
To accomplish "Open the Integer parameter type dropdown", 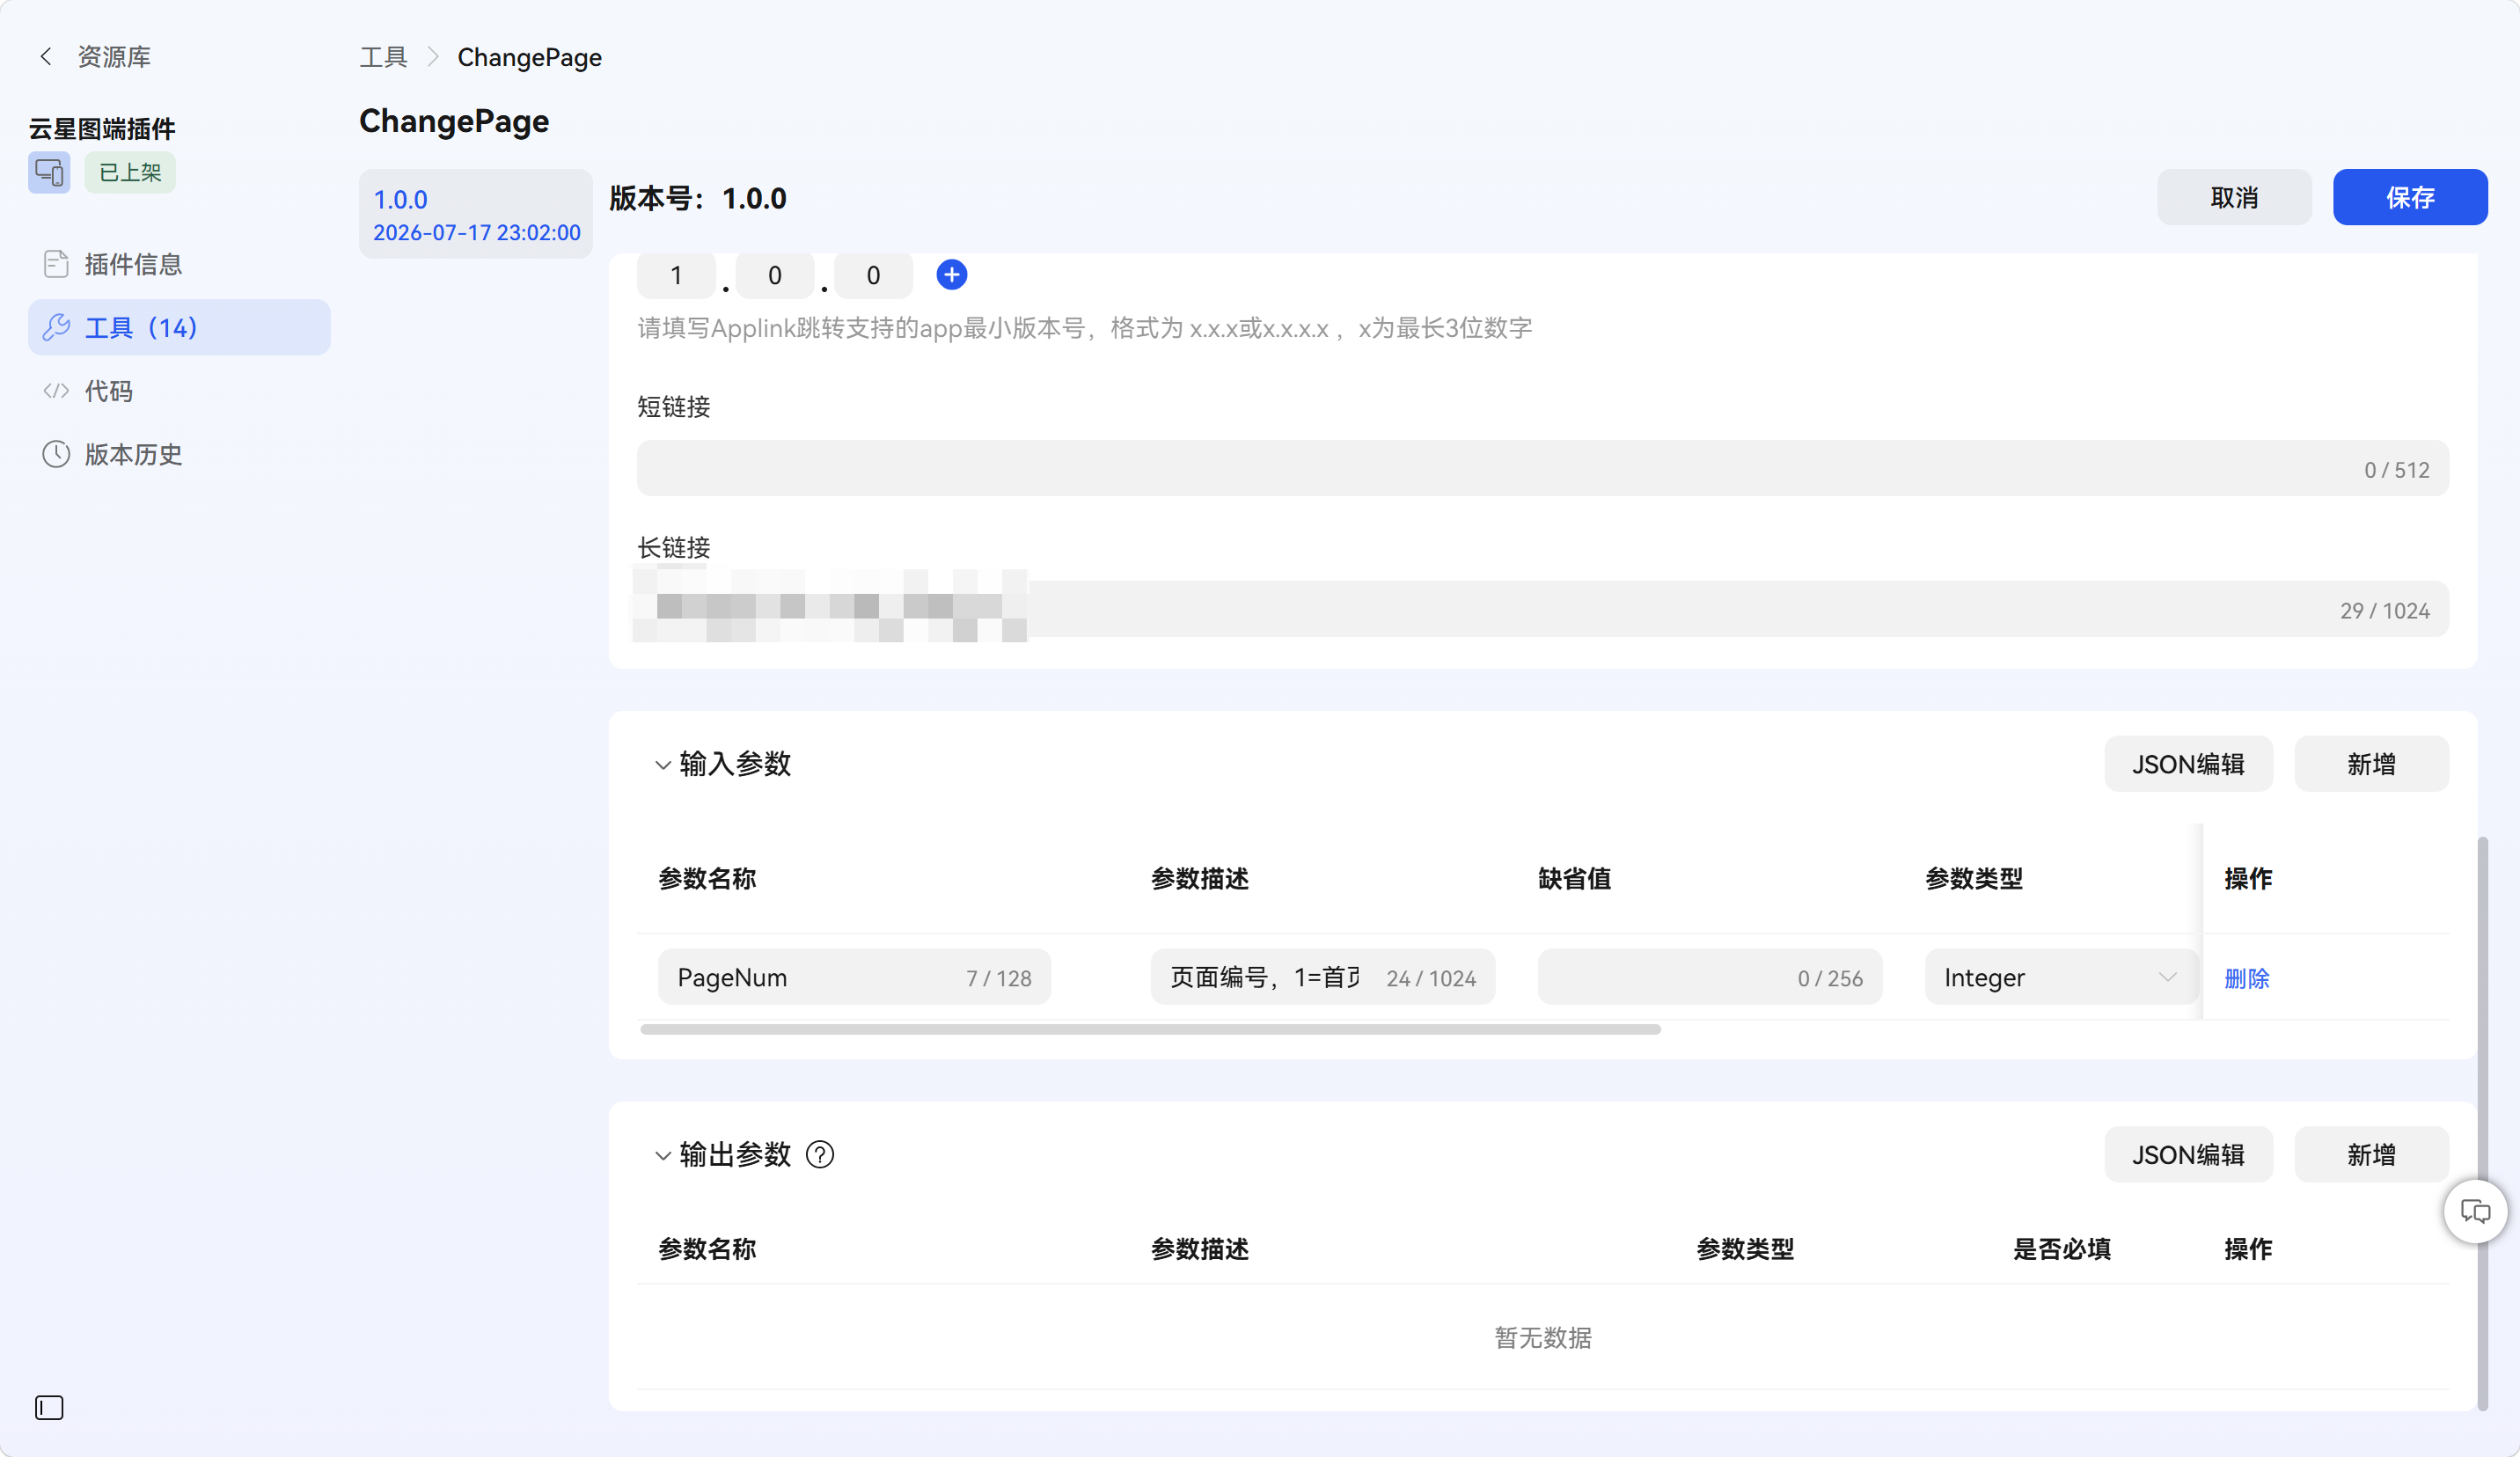I will point(2060,977).
